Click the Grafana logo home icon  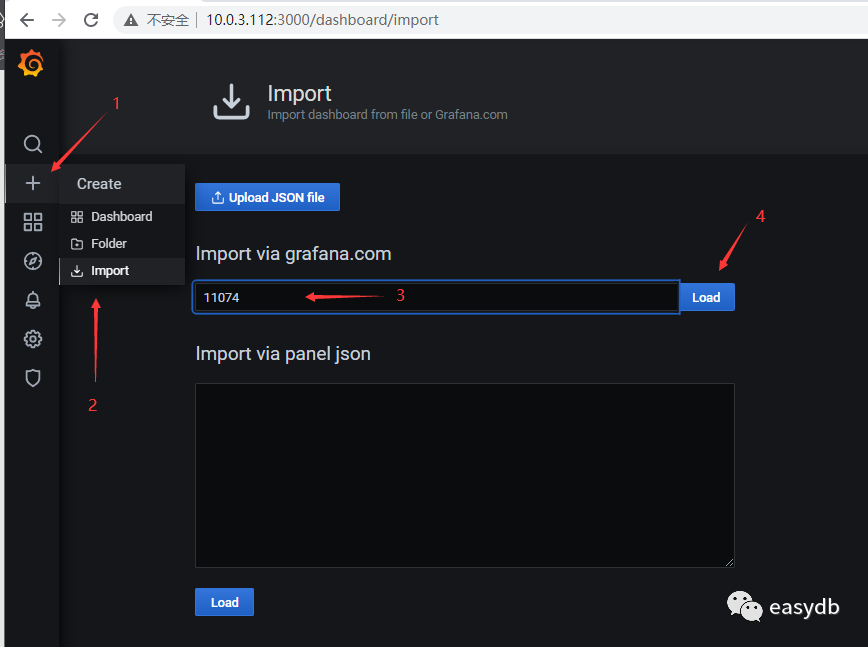[32, 65]
